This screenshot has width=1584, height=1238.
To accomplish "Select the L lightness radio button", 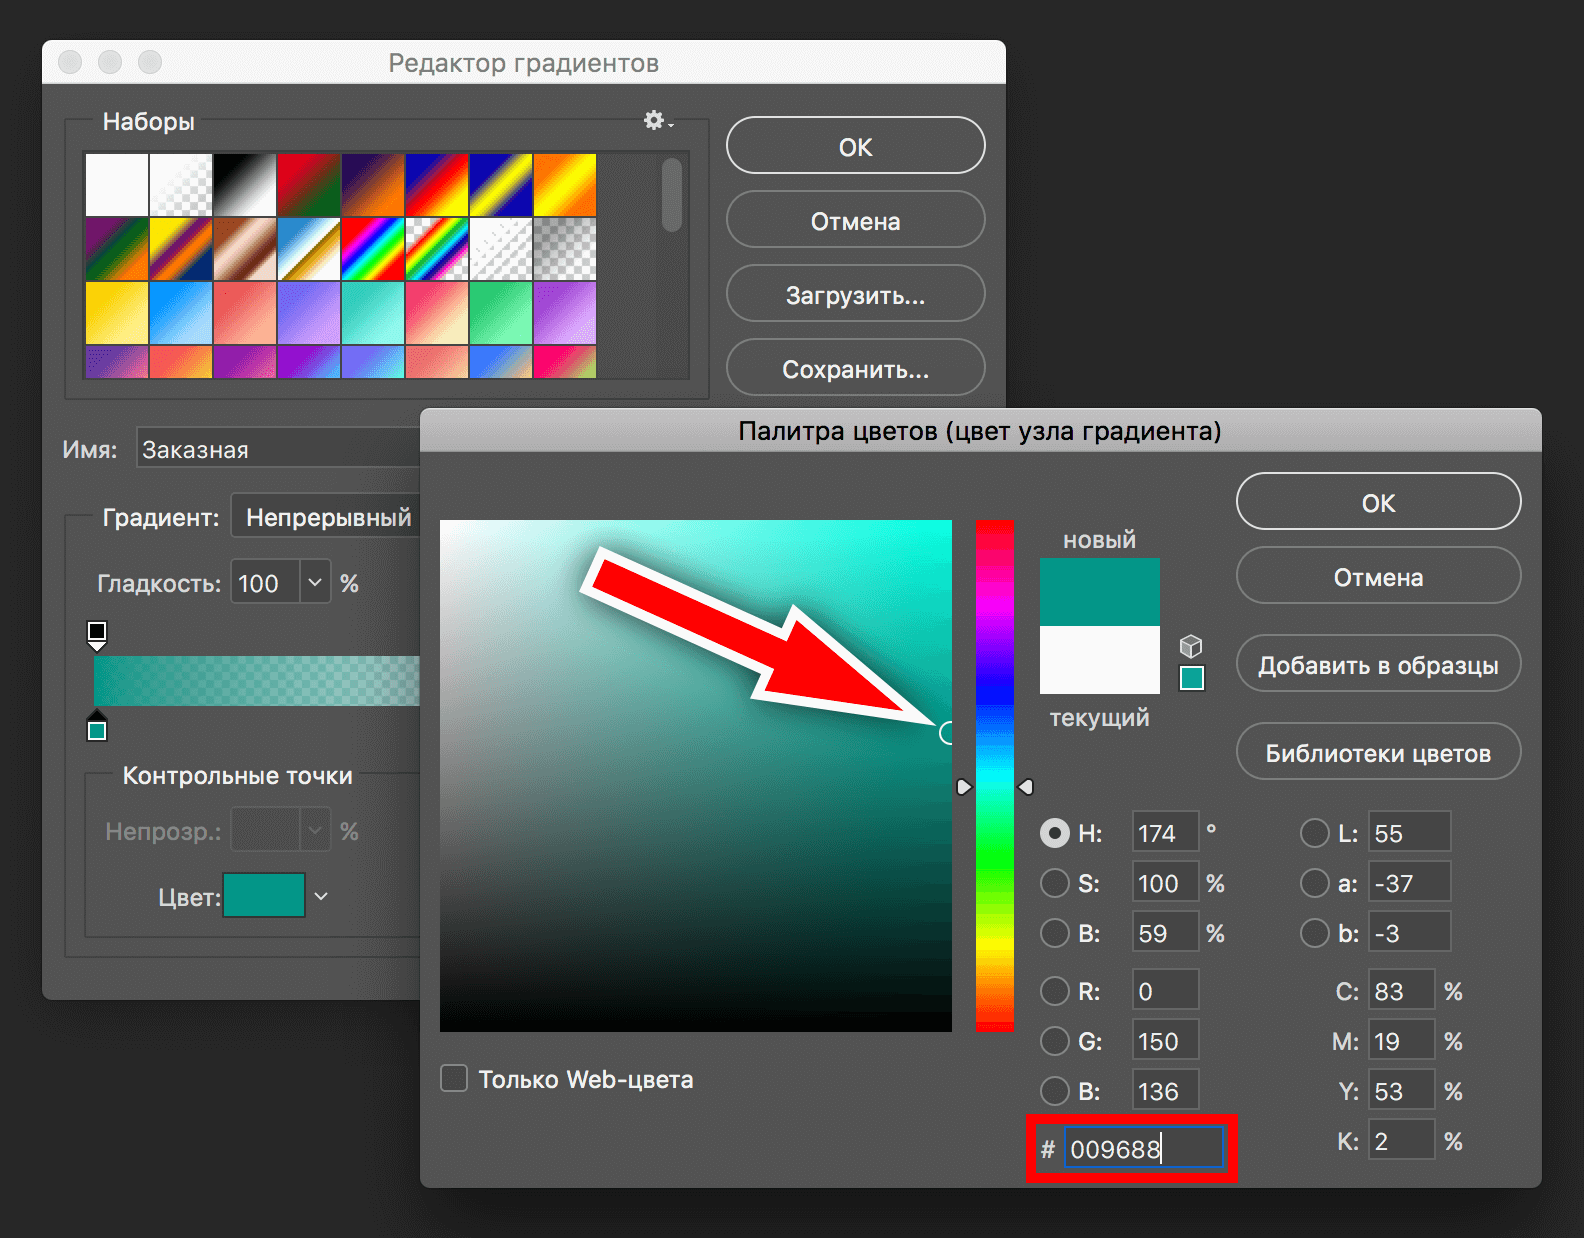I will [x=1314, y=833].
